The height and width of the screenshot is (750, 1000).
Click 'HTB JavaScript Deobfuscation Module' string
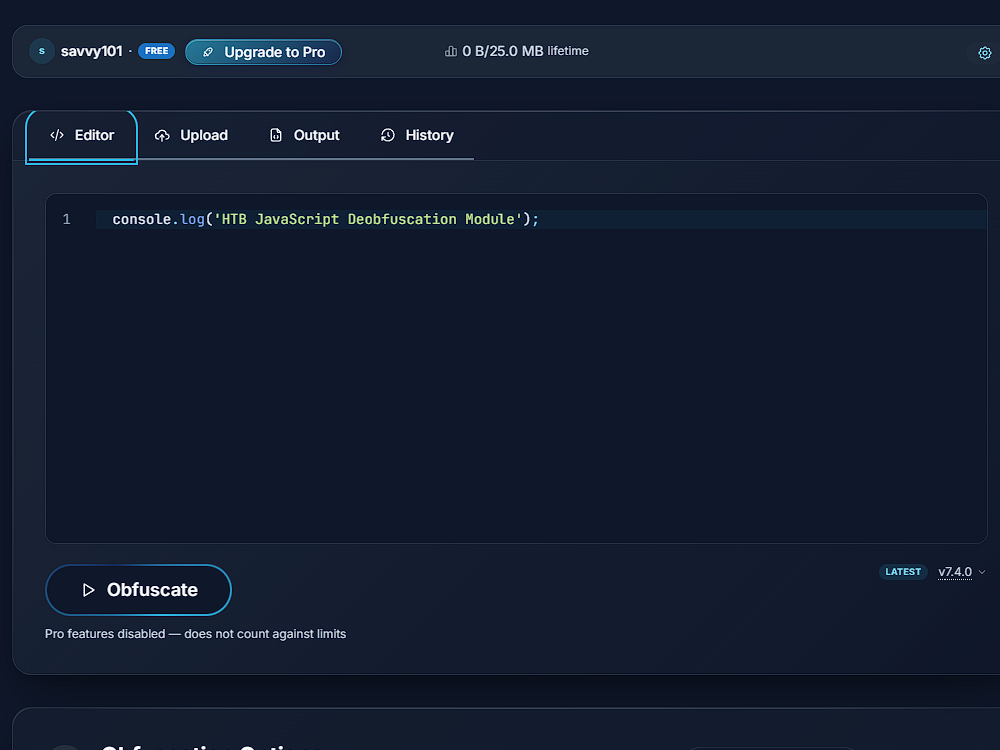coord(368,219)
